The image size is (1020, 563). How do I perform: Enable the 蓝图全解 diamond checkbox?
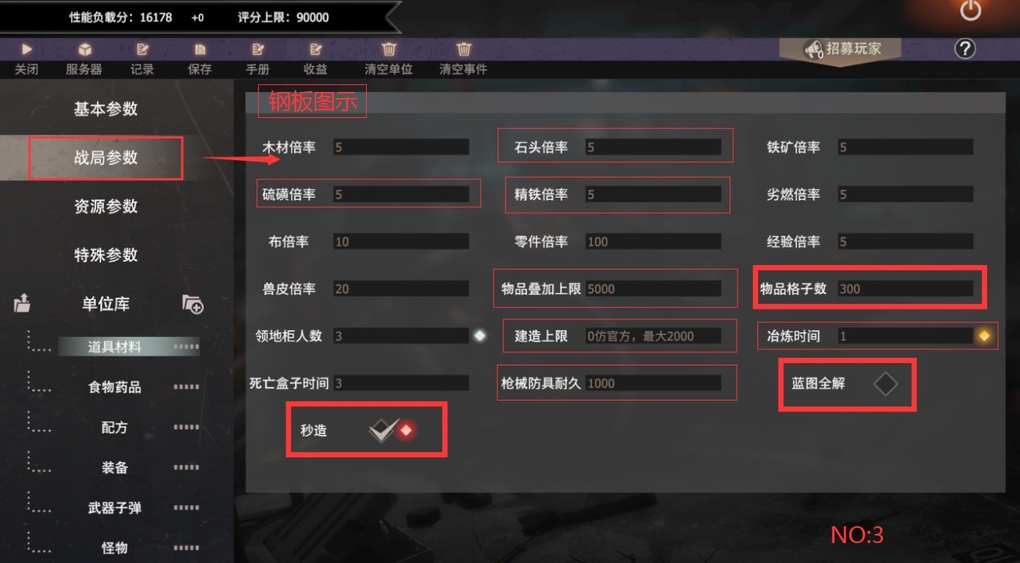(x=885, y=383)
